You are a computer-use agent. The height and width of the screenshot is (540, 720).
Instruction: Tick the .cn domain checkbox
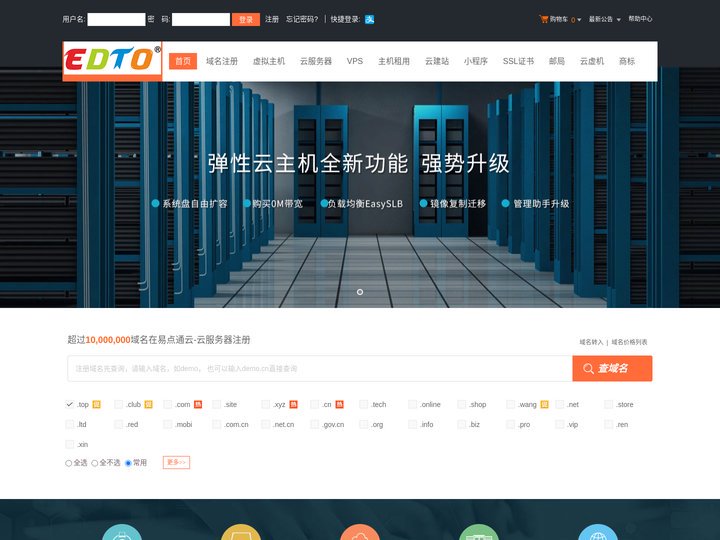point(315,405)
